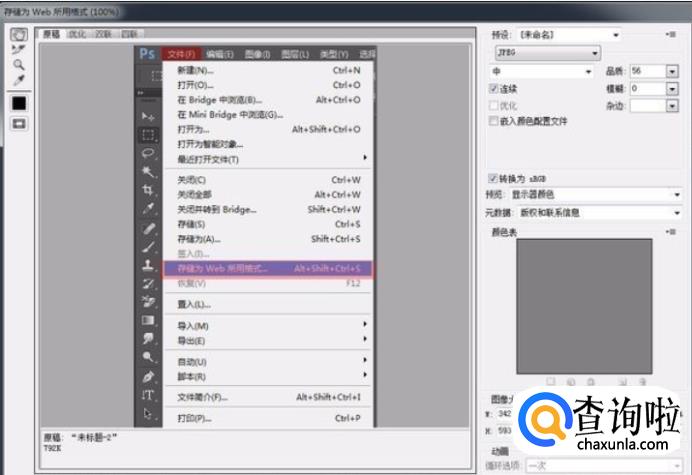692x475 pixels.
Task: Click the image width field showing 342
Action: [x=504, y=414]
